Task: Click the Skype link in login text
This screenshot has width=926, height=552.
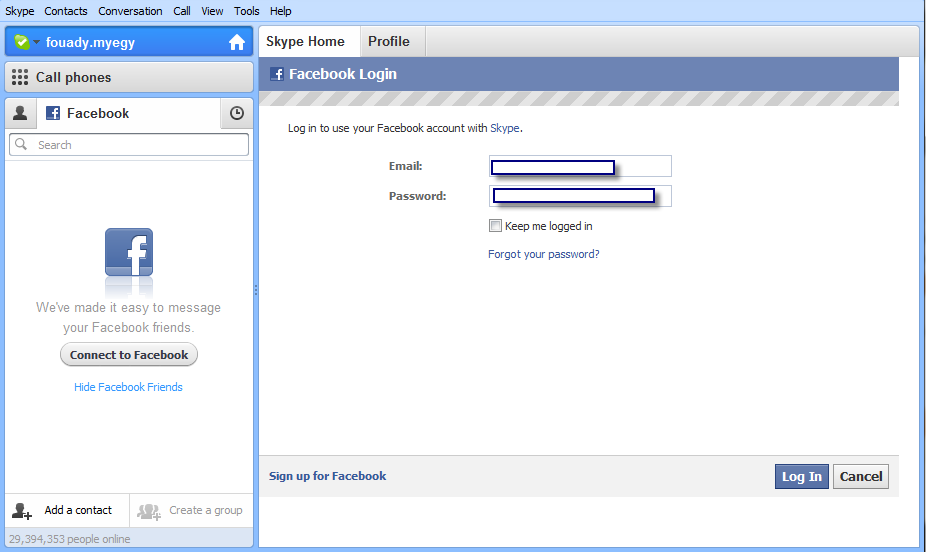Action: 505,128
